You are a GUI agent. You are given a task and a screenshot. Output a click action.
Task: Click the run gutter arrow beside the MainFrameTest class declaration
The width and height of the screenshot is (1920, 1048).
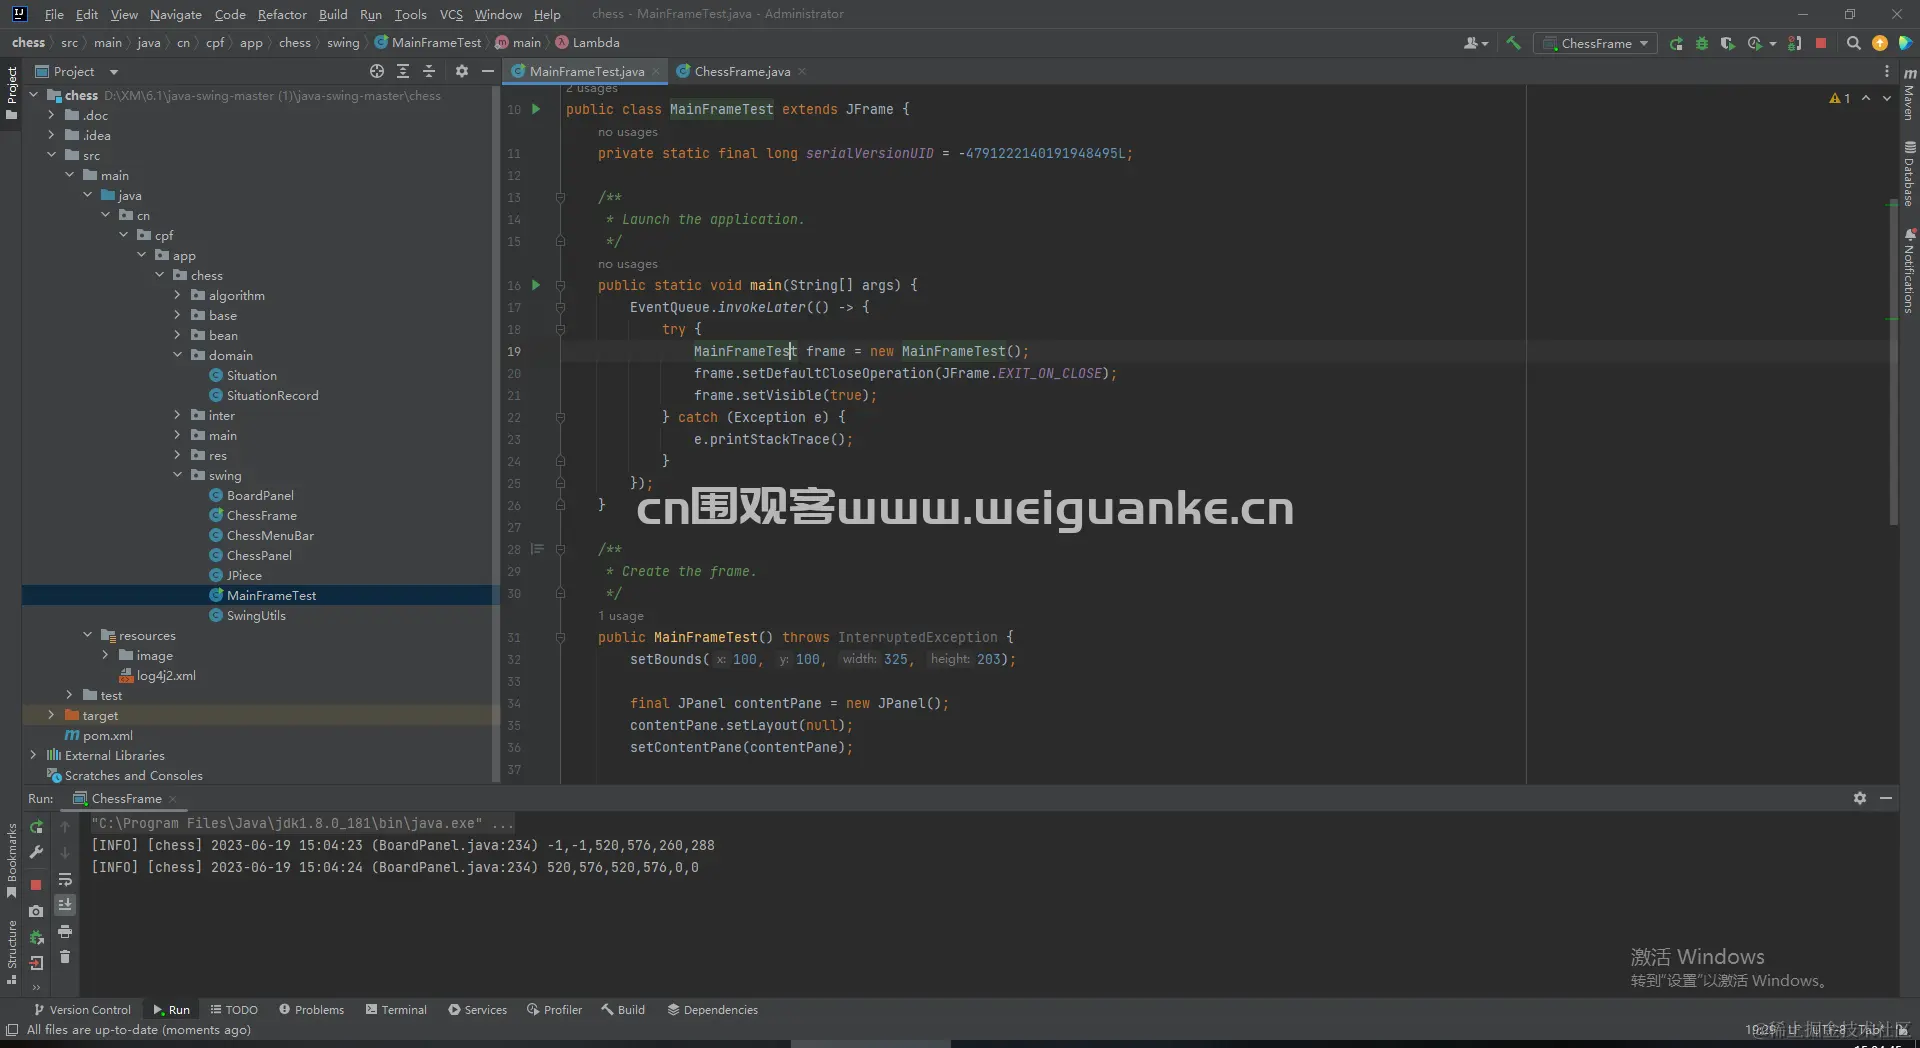coord(536,109)
